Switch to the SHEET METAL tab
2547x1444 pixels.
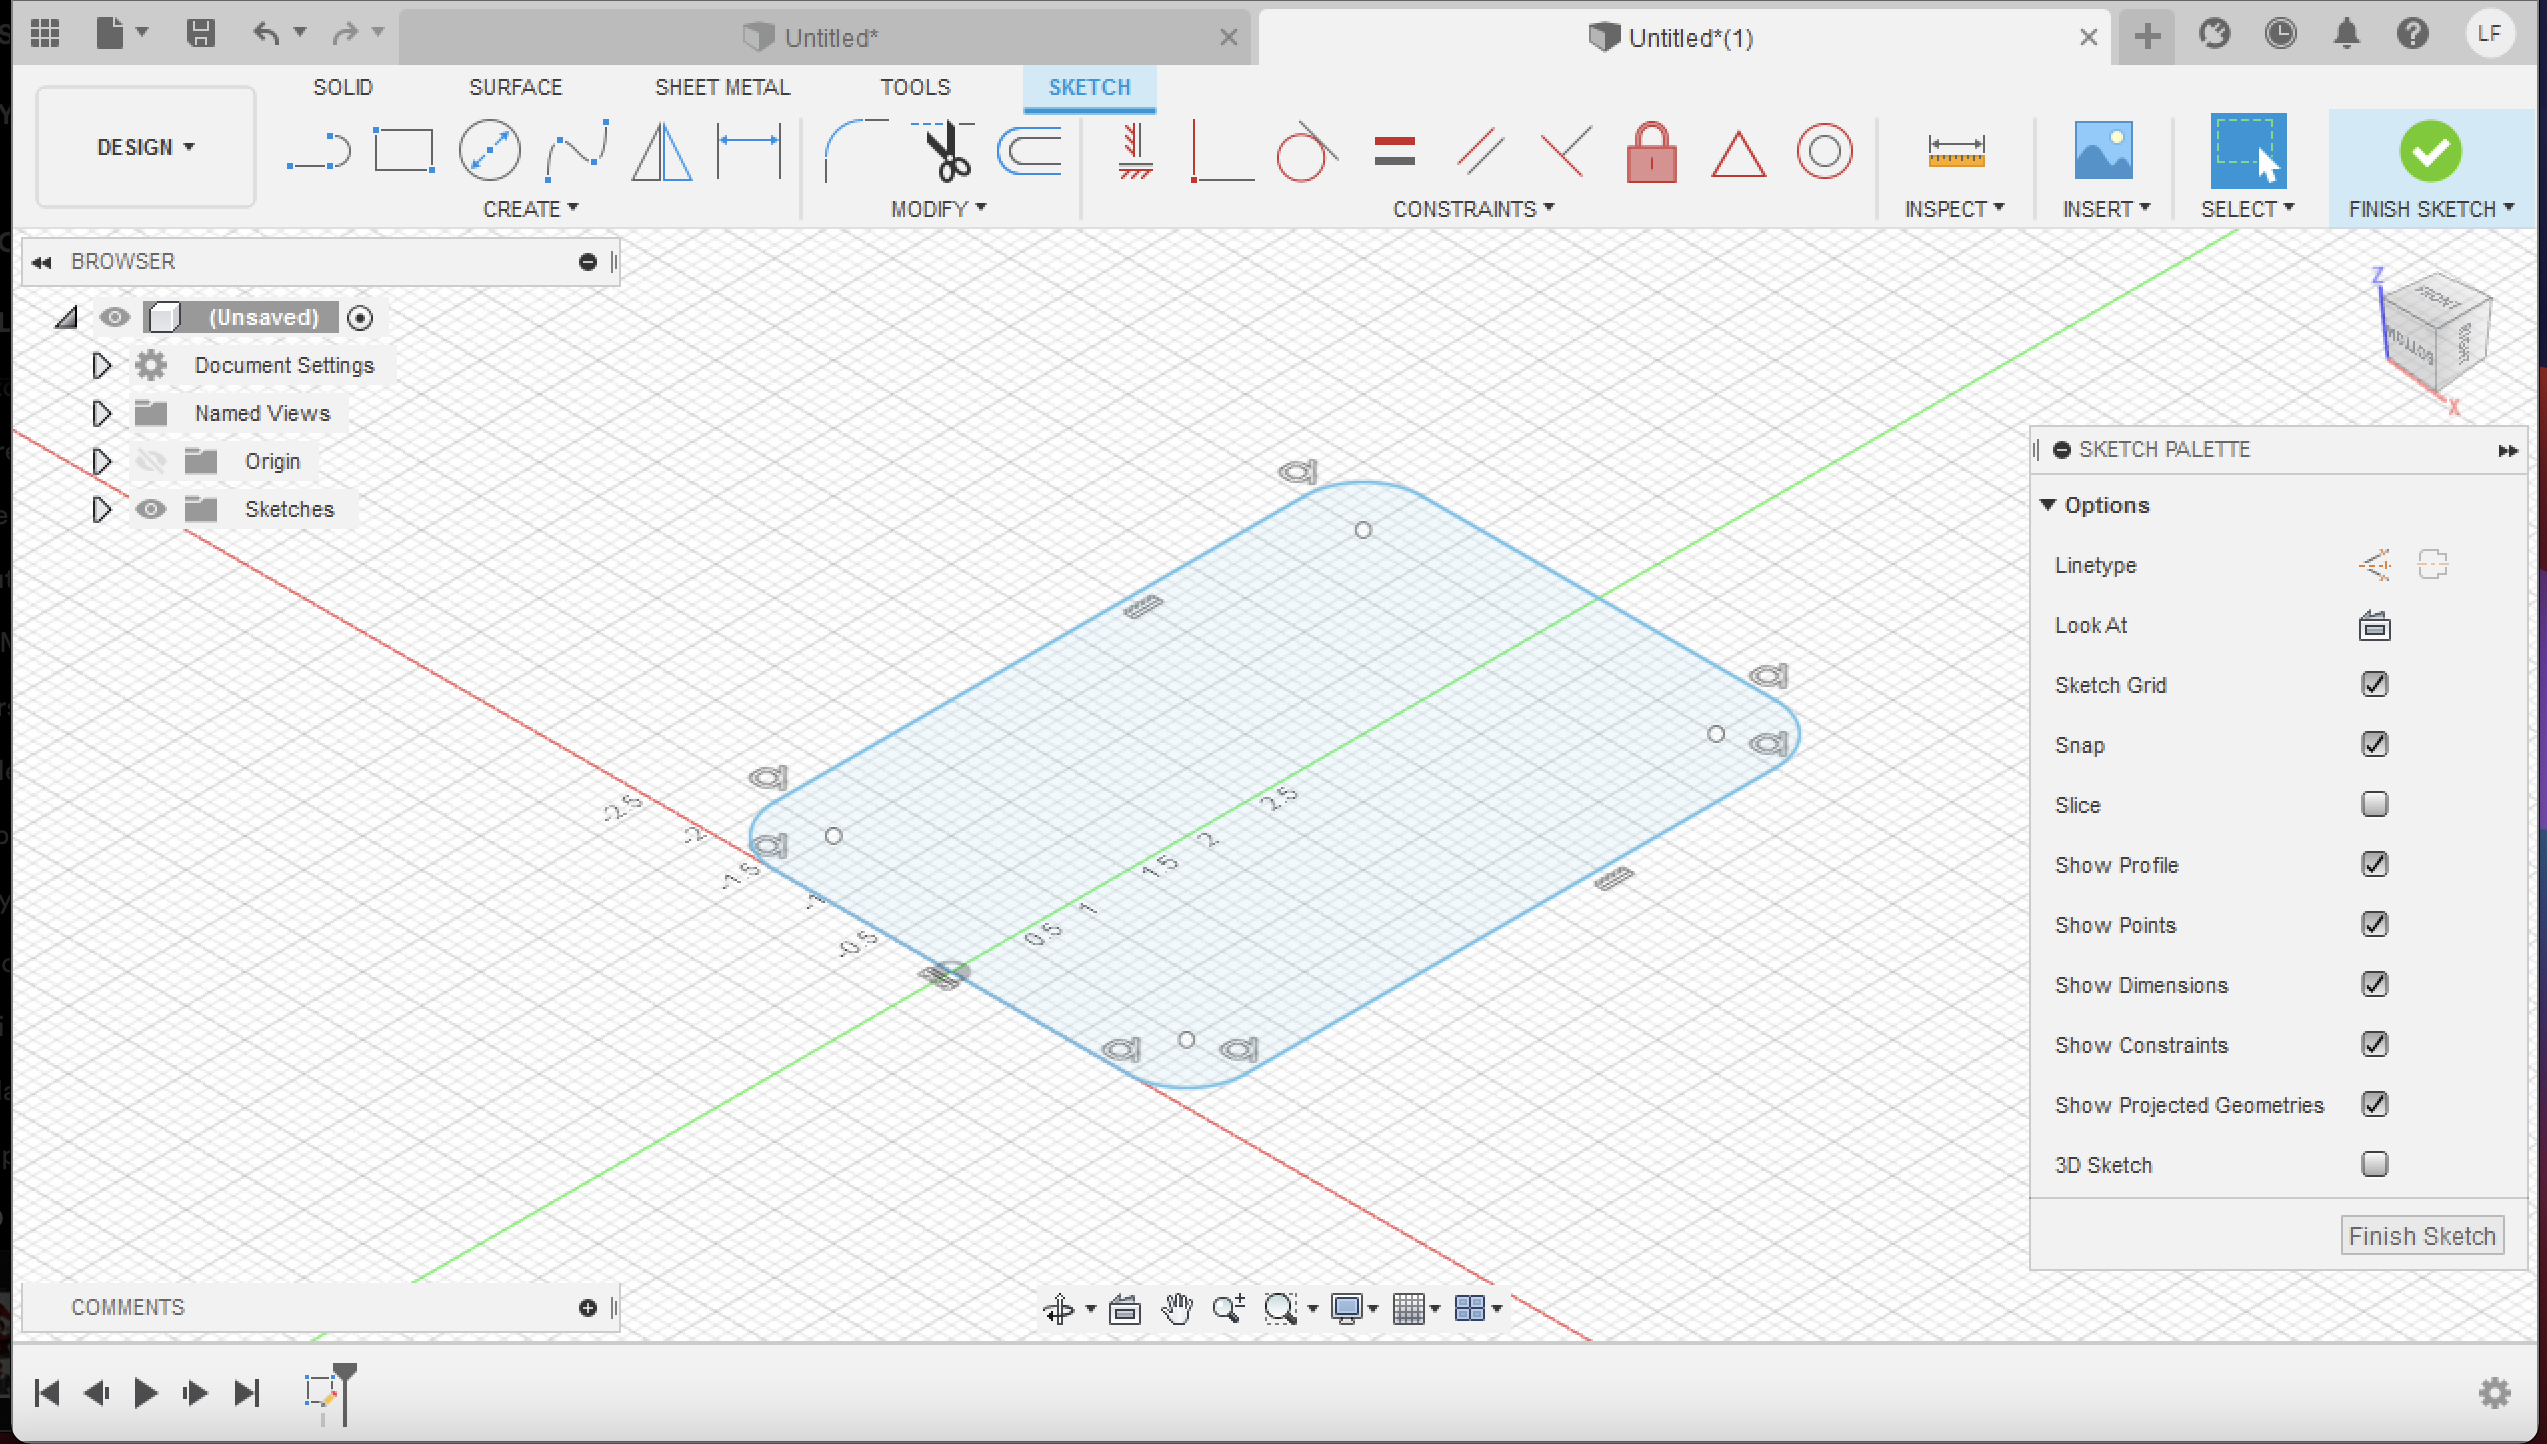pyautogui.click(x=722, y=87)
